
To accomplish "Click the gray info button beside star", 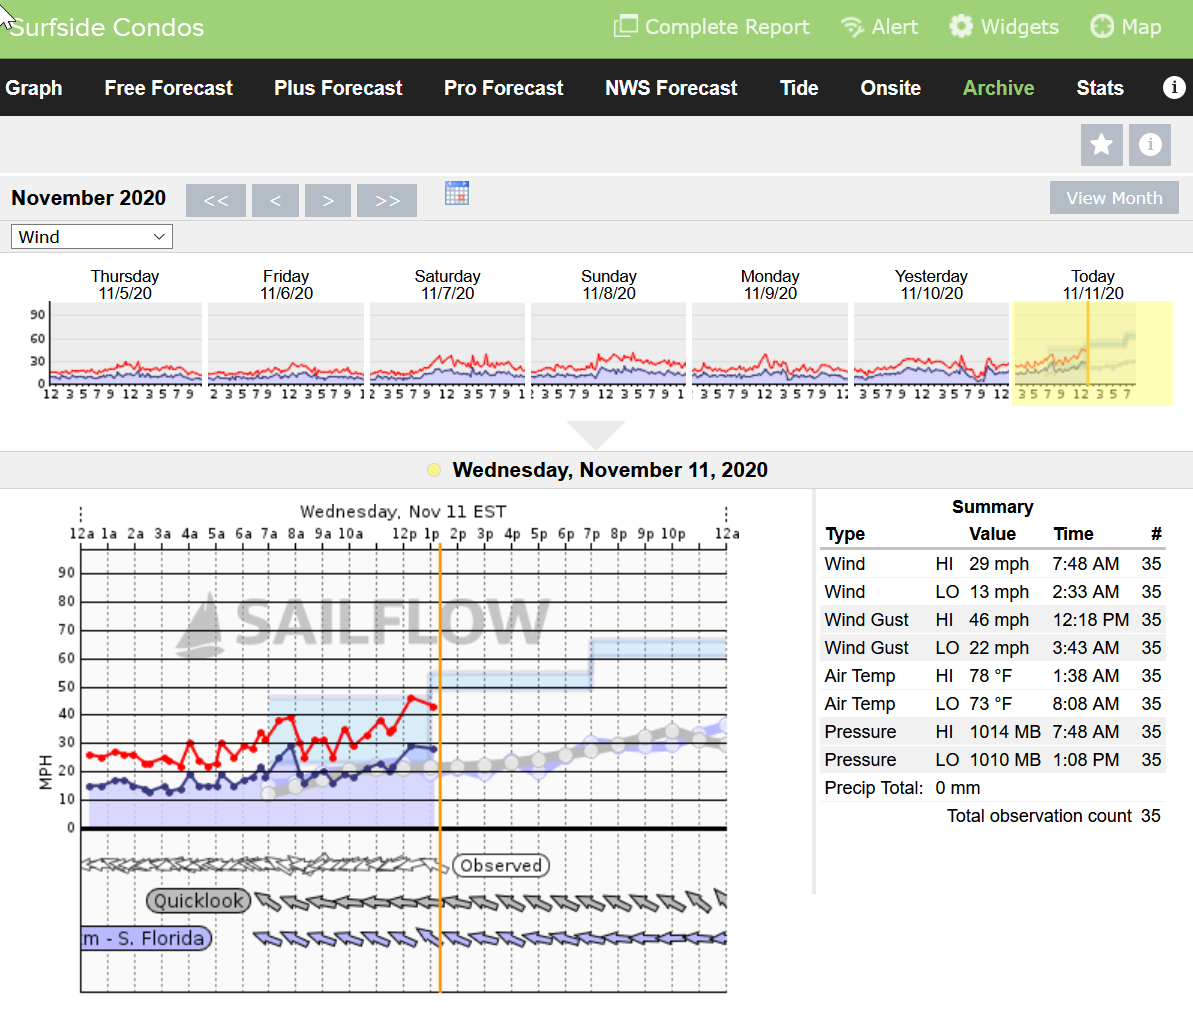I will [1150, 144].
